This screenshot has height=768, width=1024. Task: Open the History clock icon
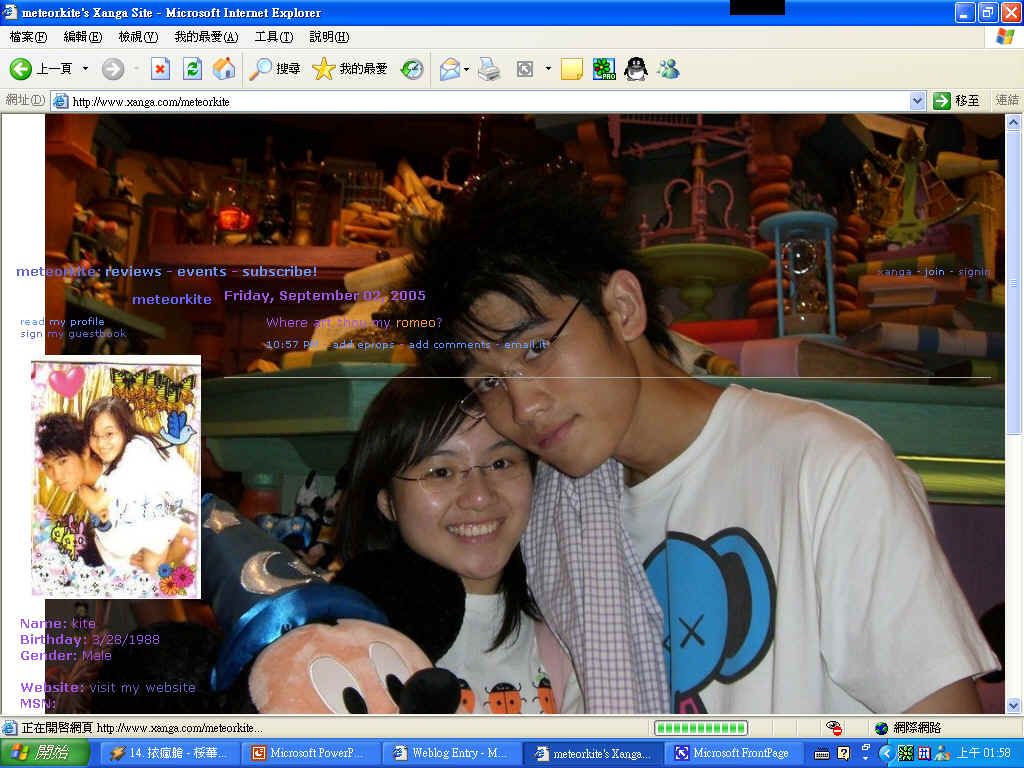pyautogui.click(x=412, y=69)
